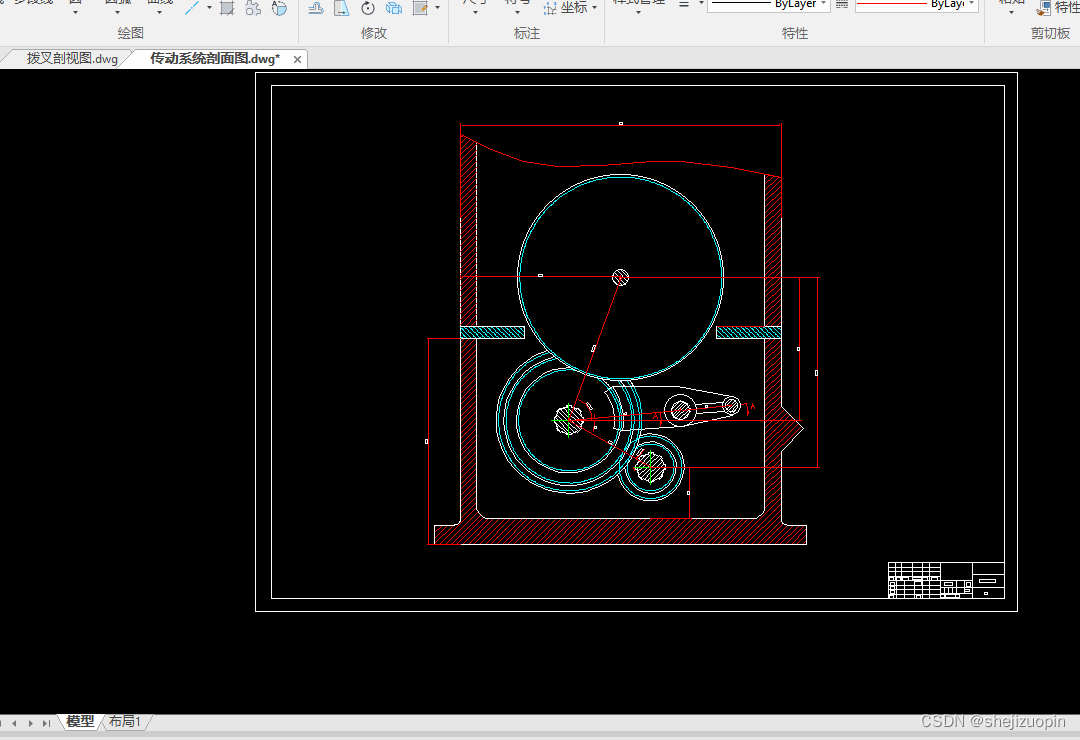Select the stretch tool icon

click(x=342, y=8)
